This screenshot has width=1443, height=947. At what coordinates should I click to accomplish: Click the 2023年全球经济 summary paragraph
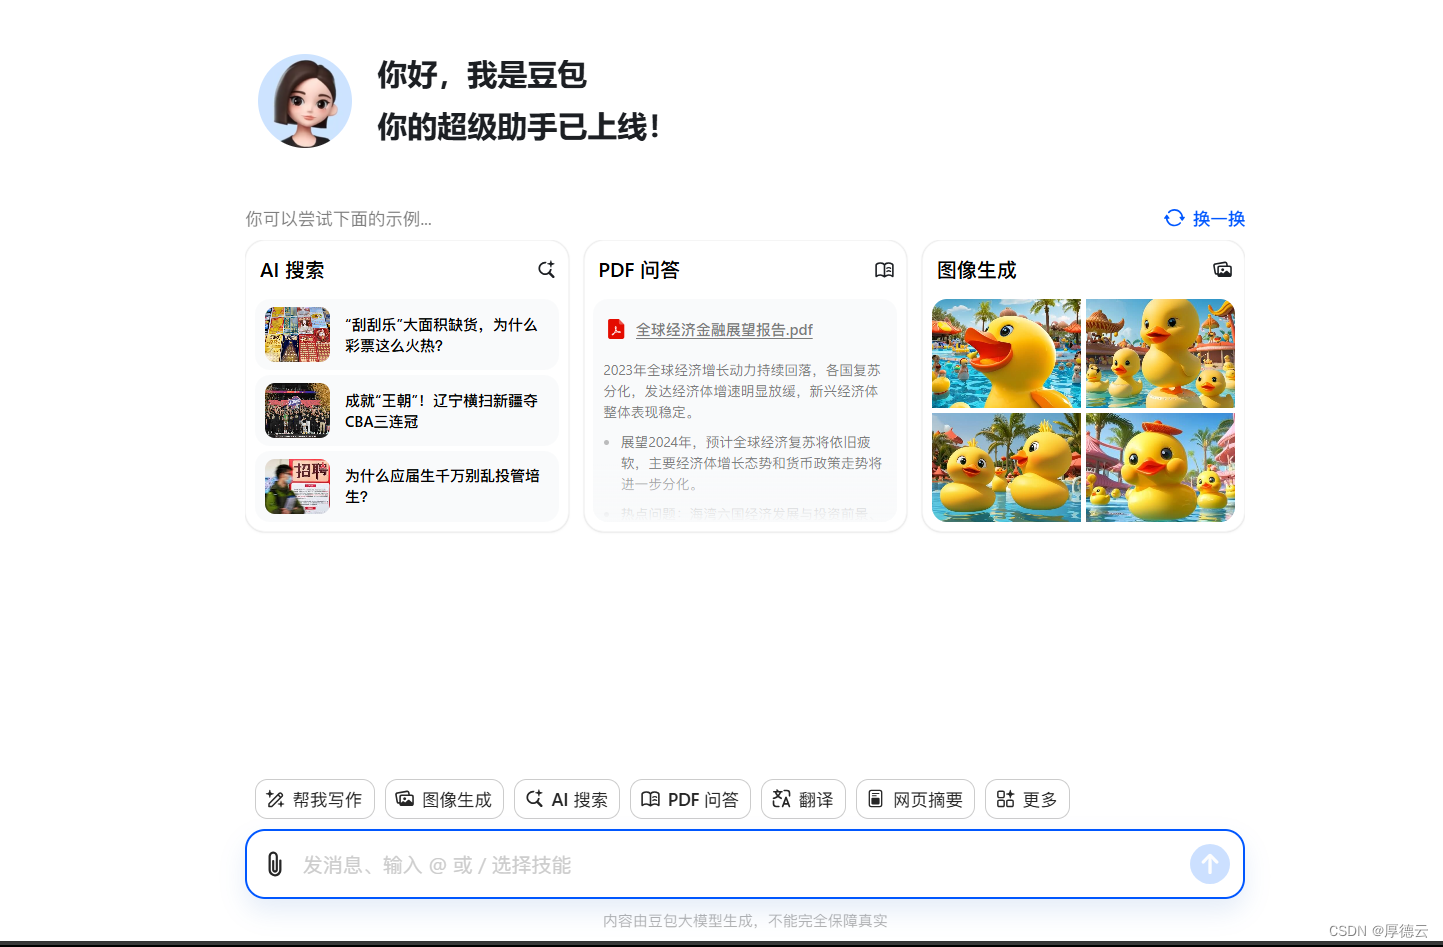(x=742, y=391)
